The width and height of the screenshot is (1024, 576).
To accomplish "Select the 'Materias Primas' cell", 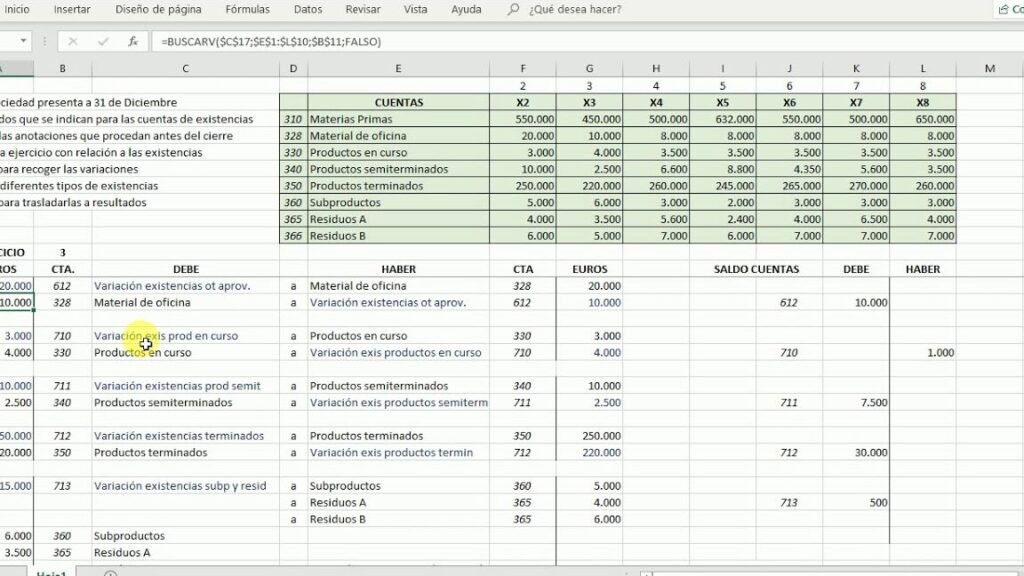I will click(x=398, y=119).
